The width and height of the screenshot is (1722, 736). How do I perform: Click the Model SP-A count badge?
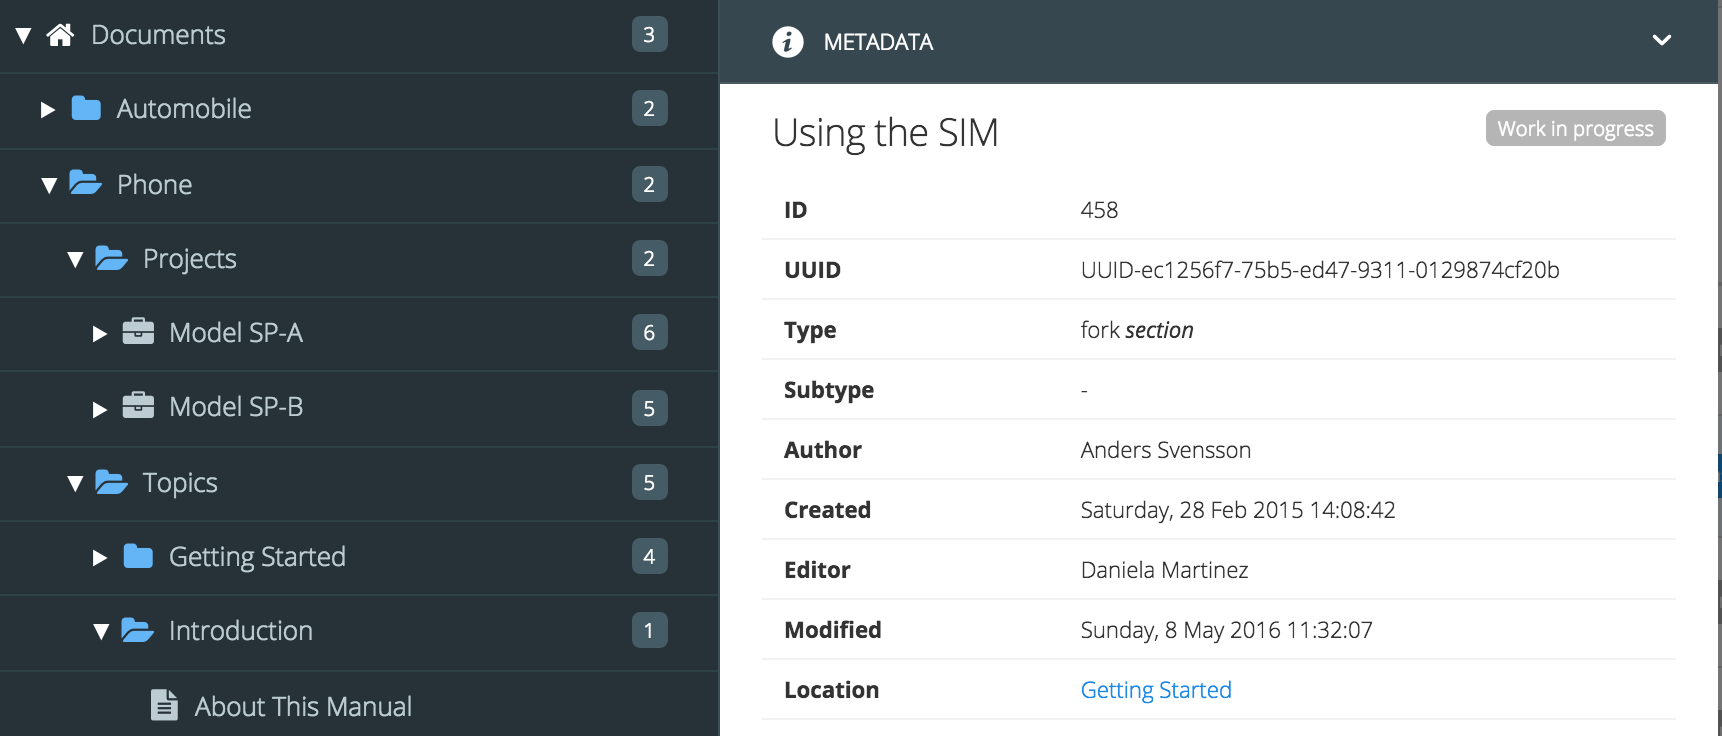pyautogui.click(x=649, y=332)
